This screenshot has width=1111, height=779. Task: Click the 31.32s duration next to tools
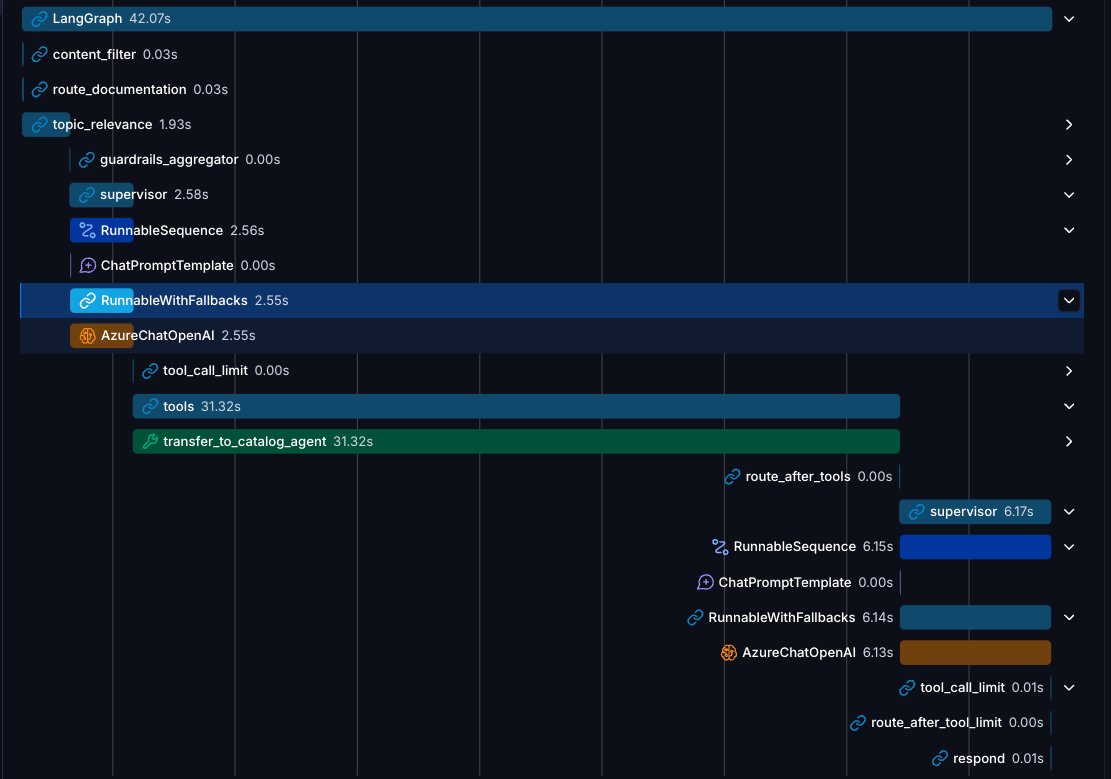pyautogui.click(x=220, y=406)
